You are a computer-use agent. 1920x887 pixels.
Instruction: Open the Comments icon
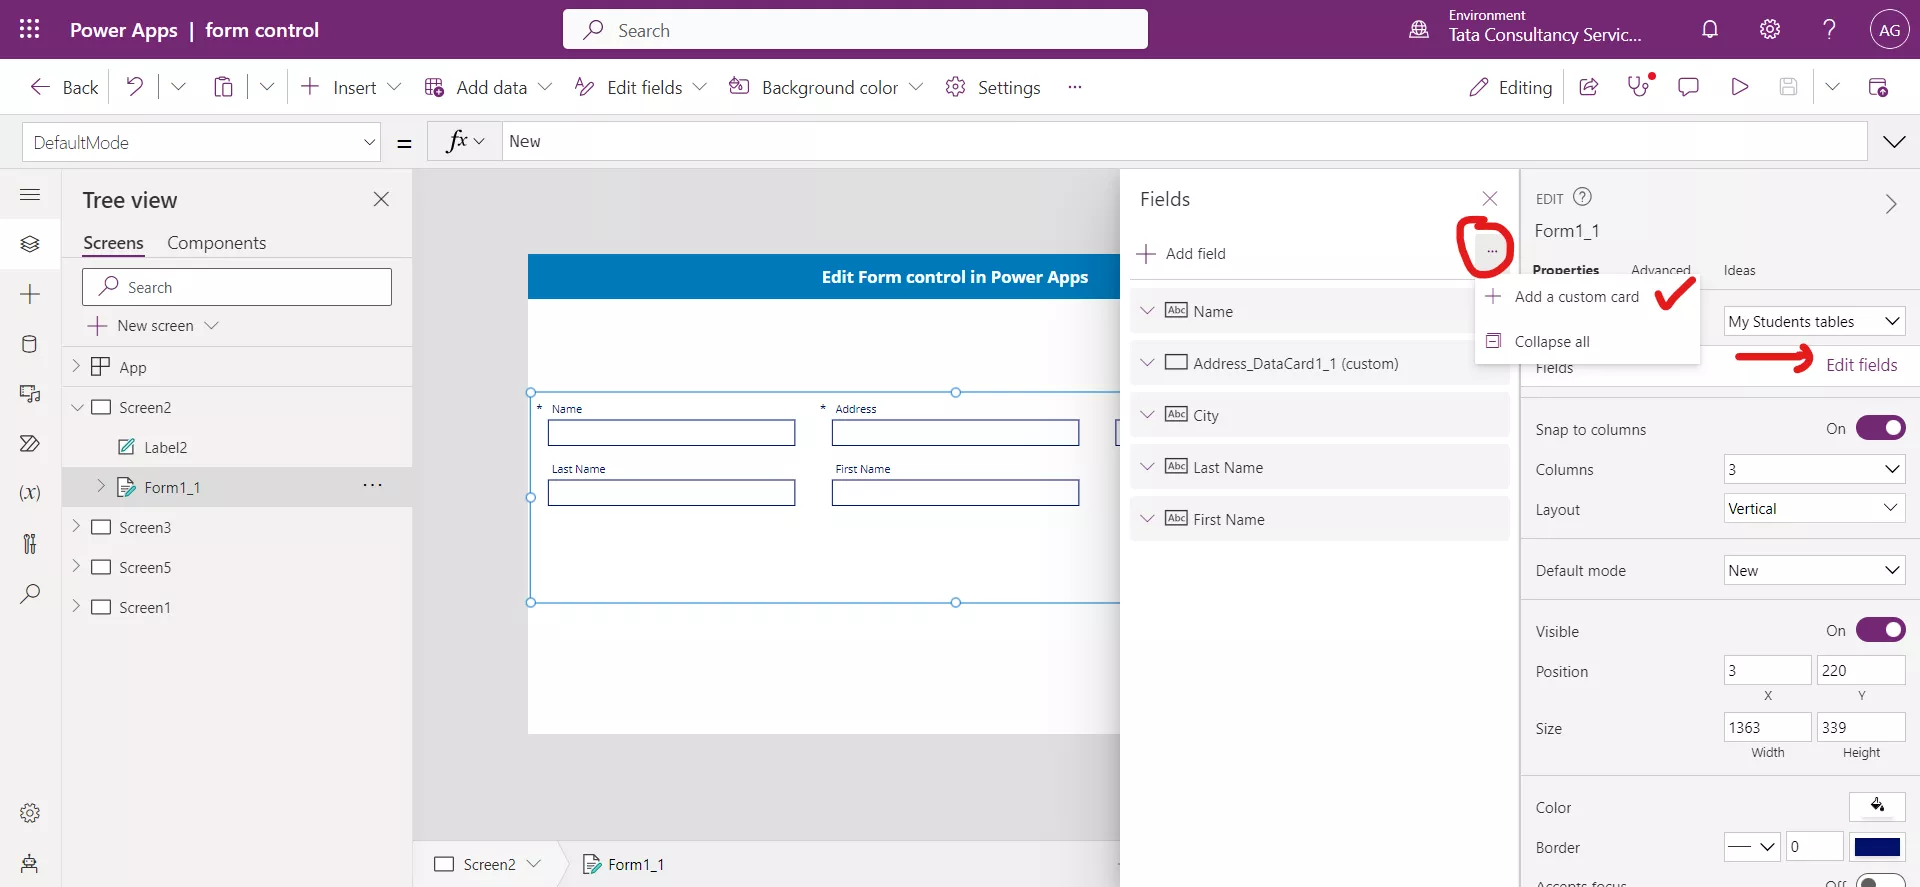coord(1689,87)
